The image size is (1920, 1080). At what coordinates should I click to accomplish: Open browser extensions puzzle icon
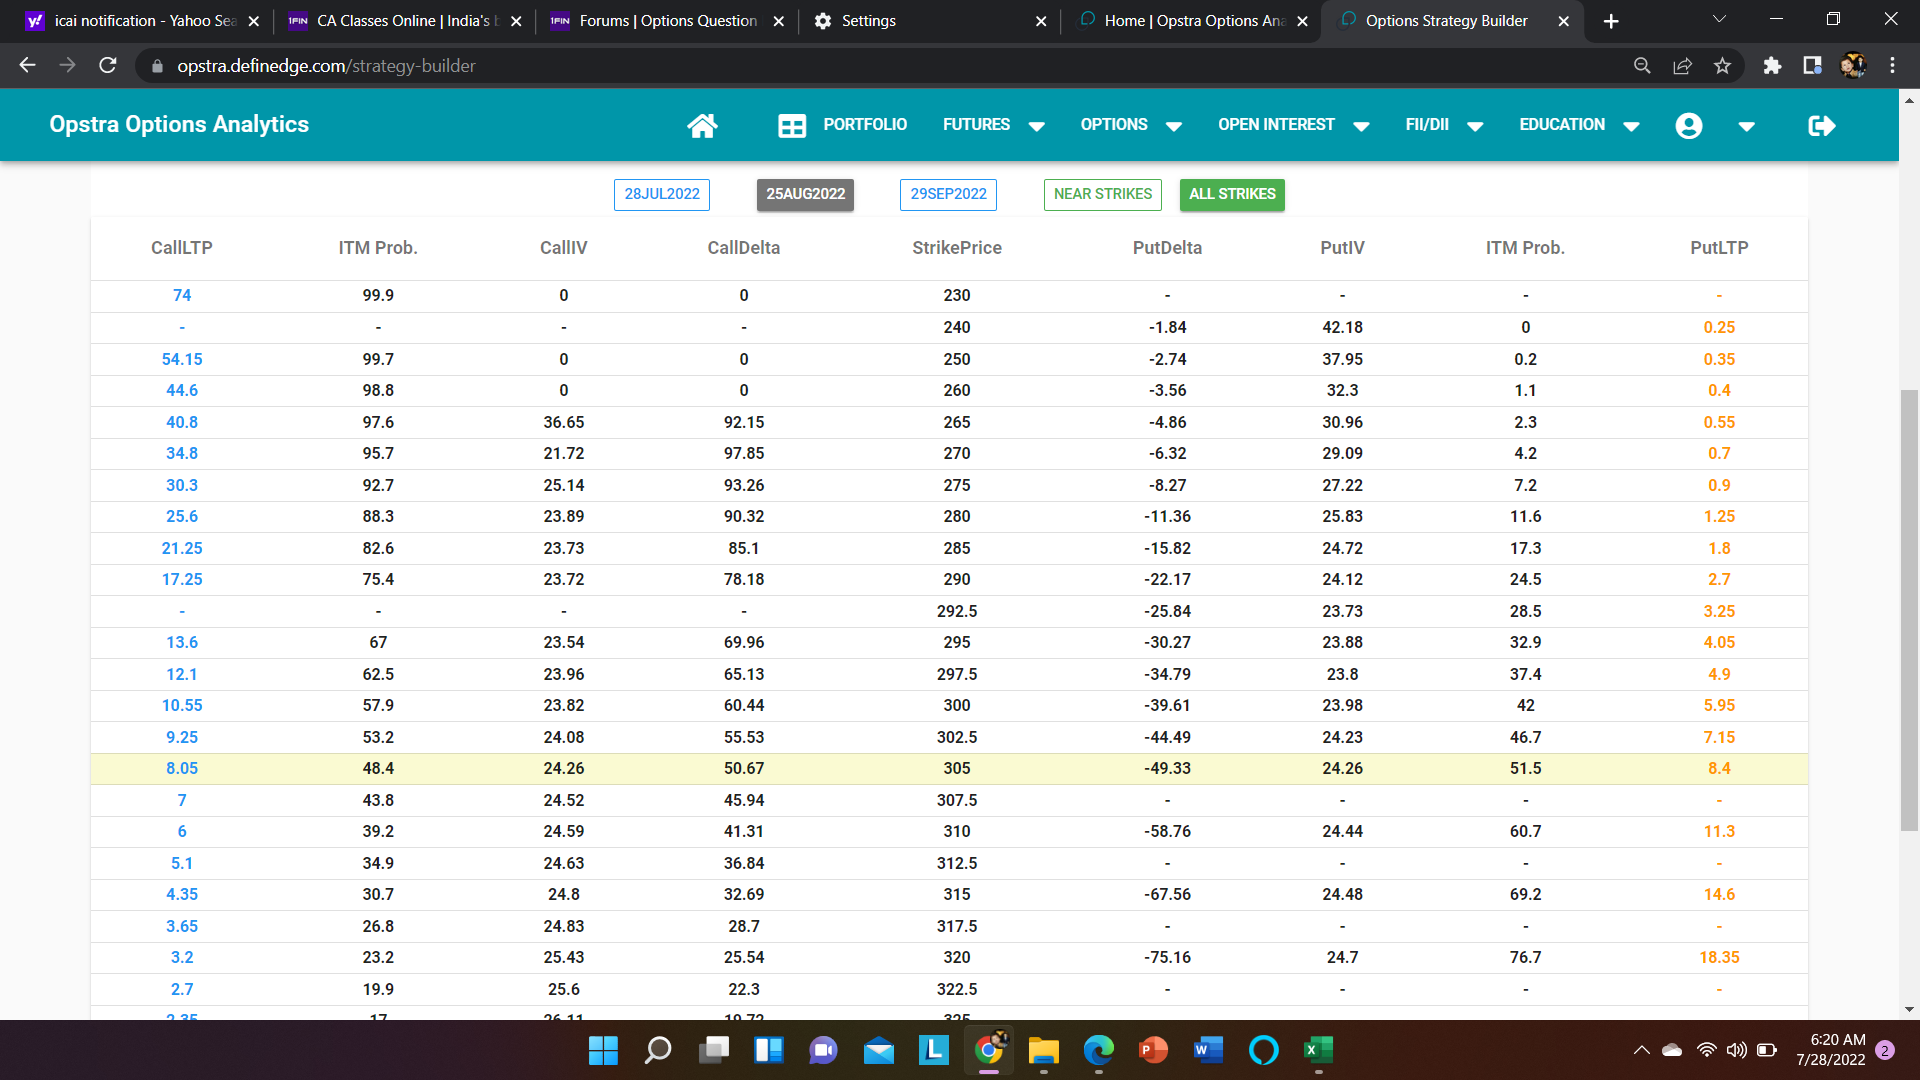pyautogui.click(x=1772, y=66)
